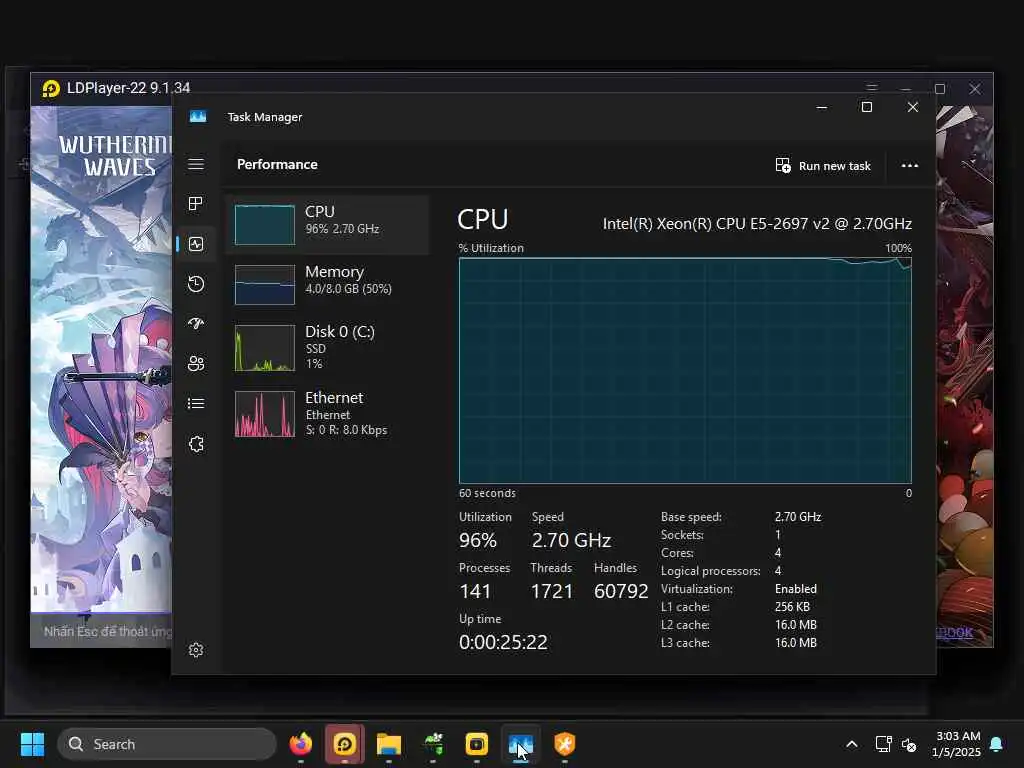Click the L3 cache 16.0 MB value
This screenshot has height=768, width=1024.
click(x=795, y=643)
